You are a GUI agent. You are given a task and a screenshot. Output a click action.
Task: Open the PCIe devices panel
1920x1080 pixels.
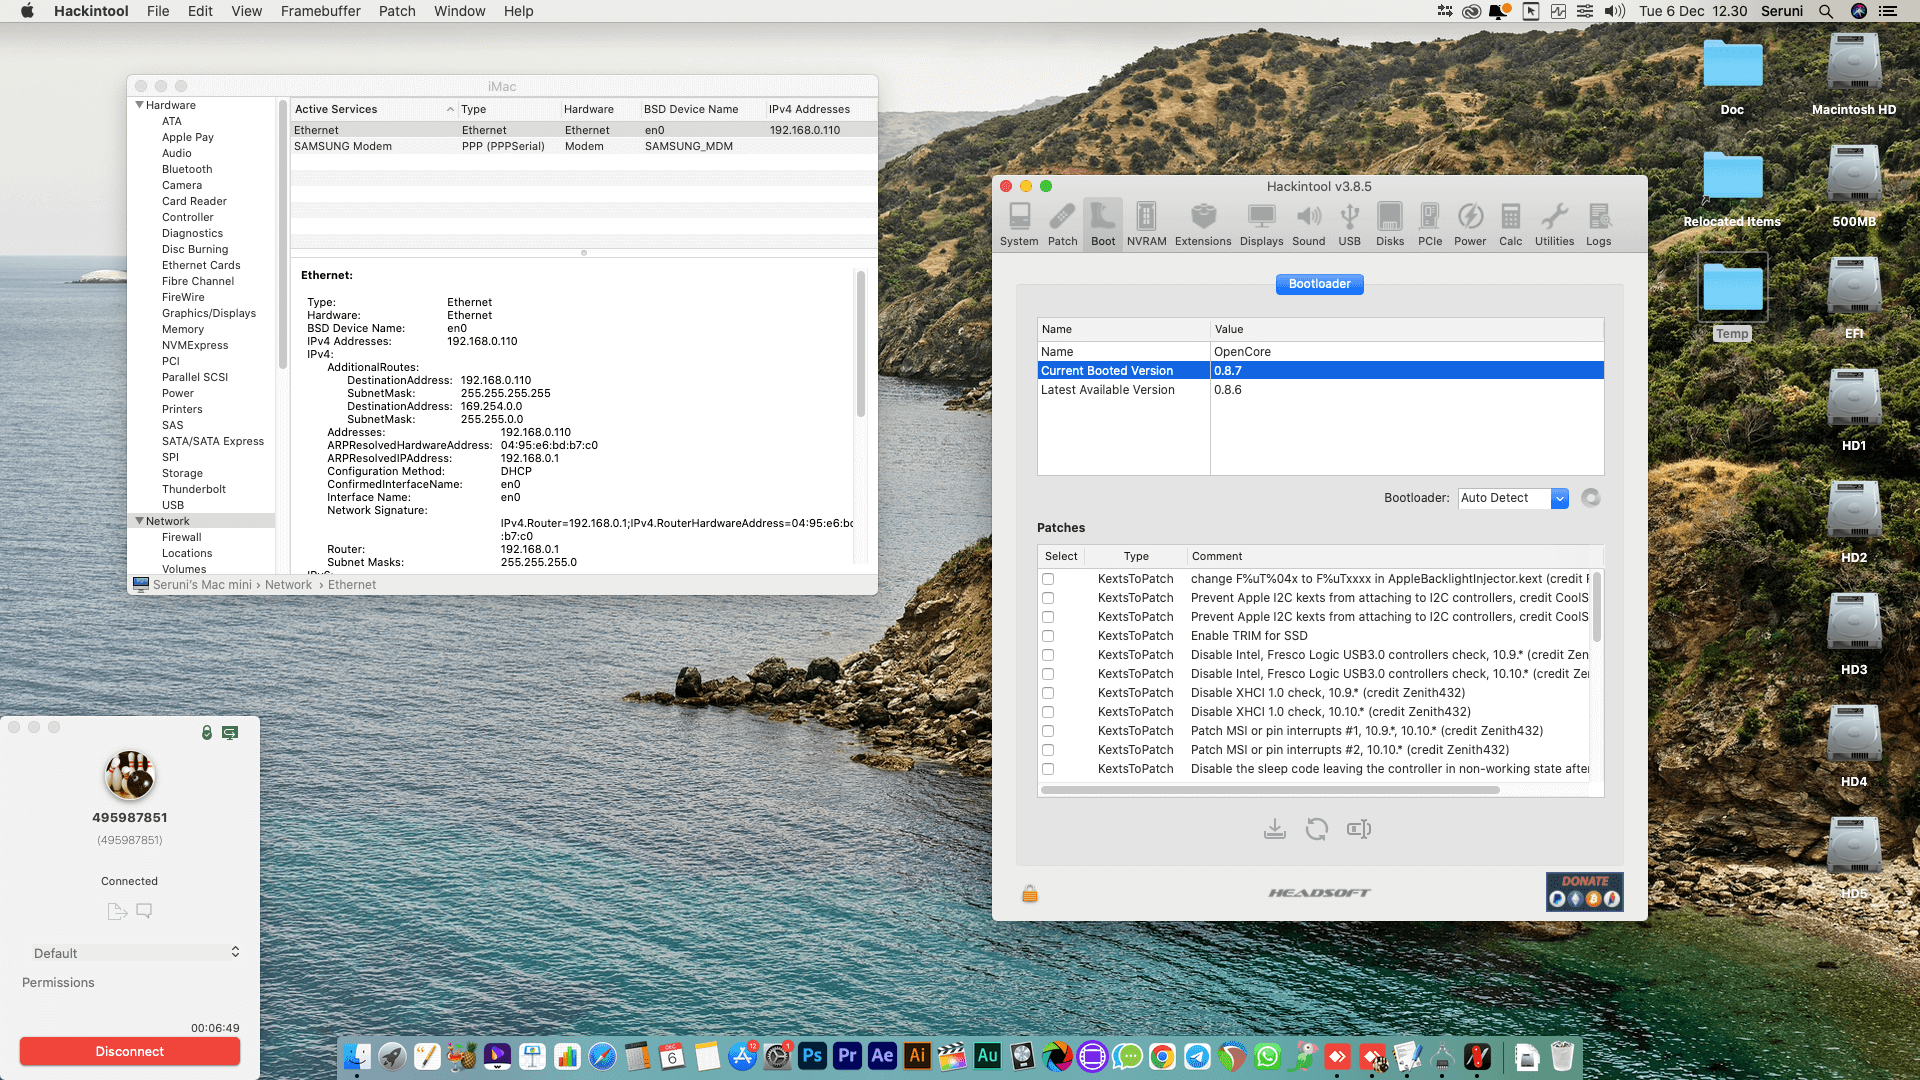[x=1430, y=222]
